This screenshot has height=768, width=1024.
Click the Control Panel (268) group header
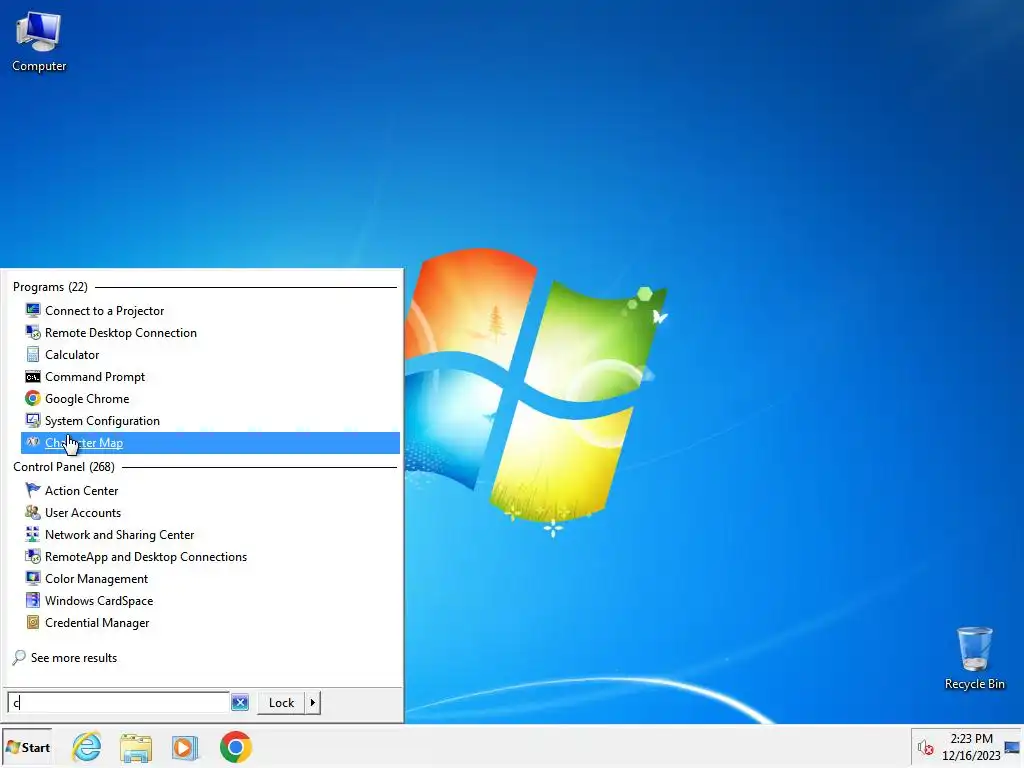[64, 466]
